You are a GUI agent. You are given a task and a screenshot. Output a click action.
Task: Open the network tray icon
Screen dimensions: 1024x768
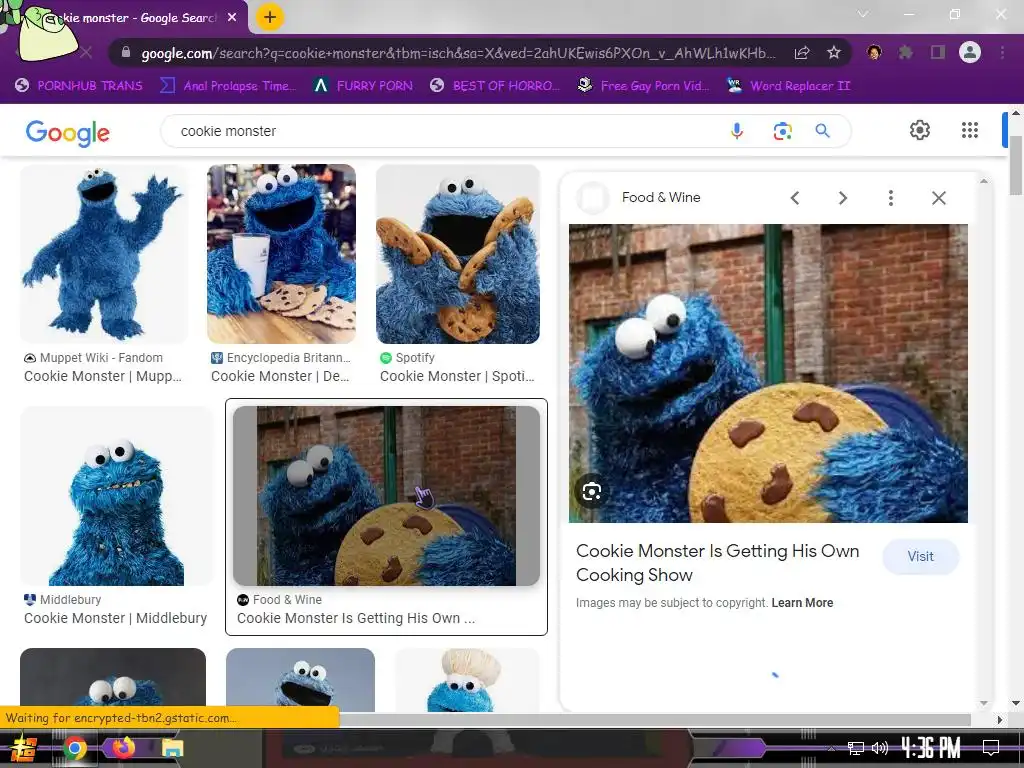coord(856,748)
